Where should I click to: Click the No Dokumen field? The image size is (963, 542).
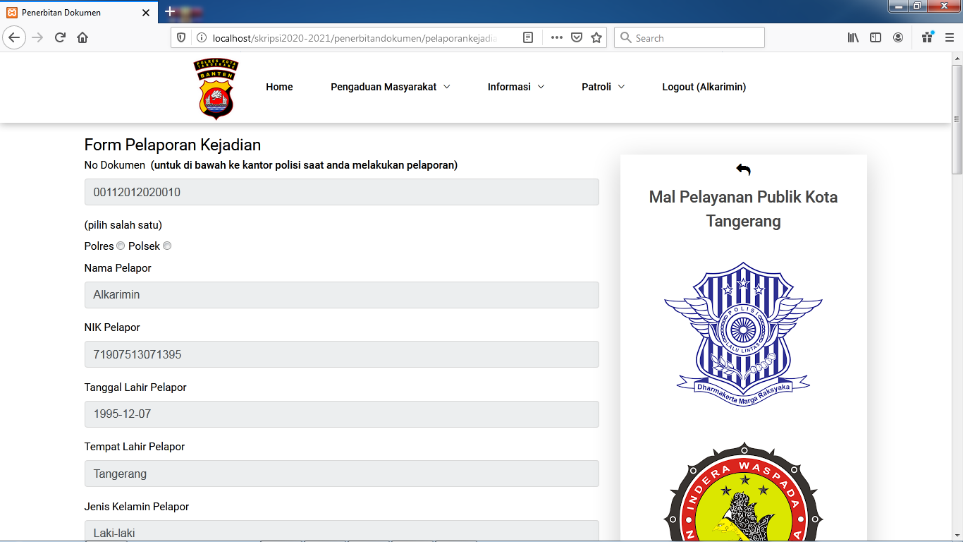[341, 192]
